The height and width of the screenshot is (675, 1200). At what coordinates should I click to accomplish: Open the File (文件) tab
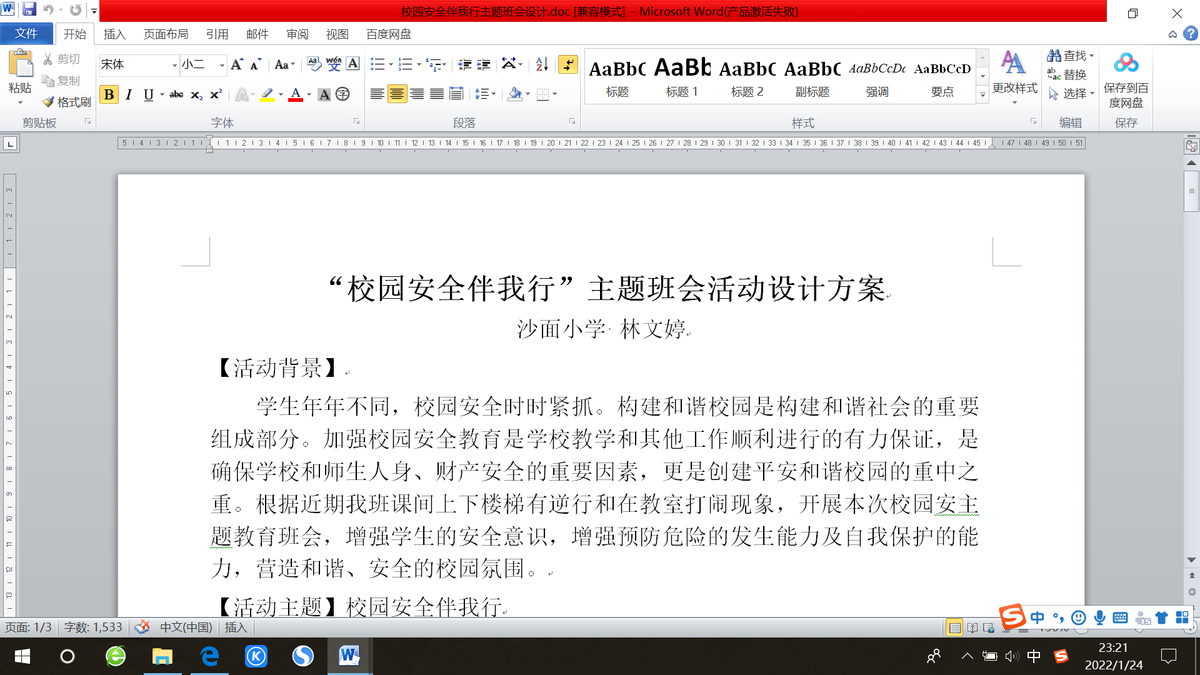tap(26, 34)
